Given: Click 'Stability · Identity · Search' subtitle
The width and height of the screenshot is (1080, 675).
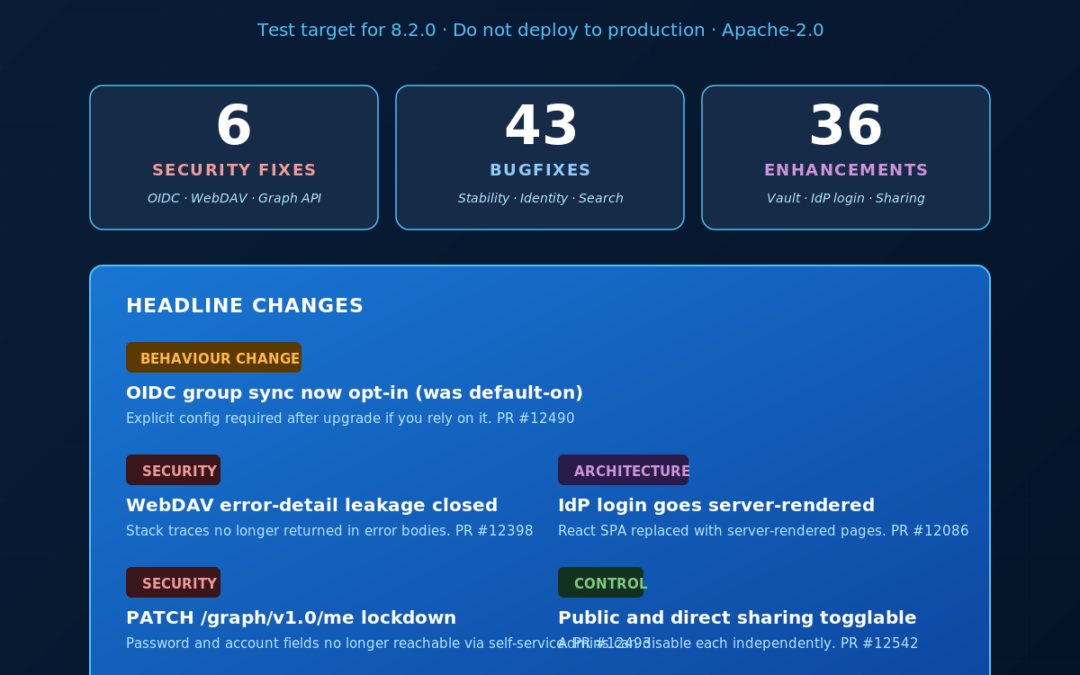Looking at the screenshot, I should [x=541, y=198].
